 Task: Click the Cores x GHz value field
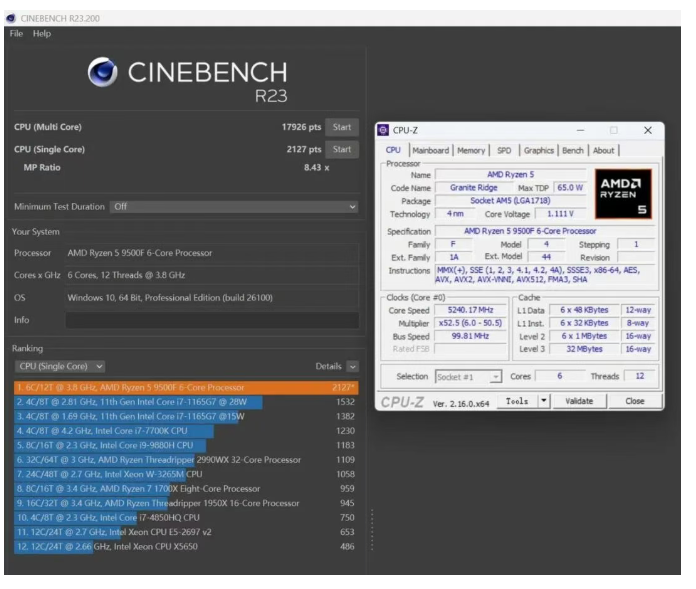(x=212, y=275)
